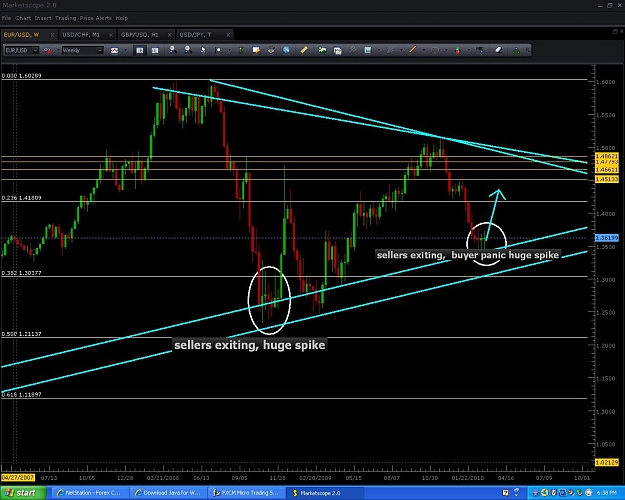Open the Help menu
This screenshot has width=625, height=500.
pyautogui.click(x=122, y=18)
